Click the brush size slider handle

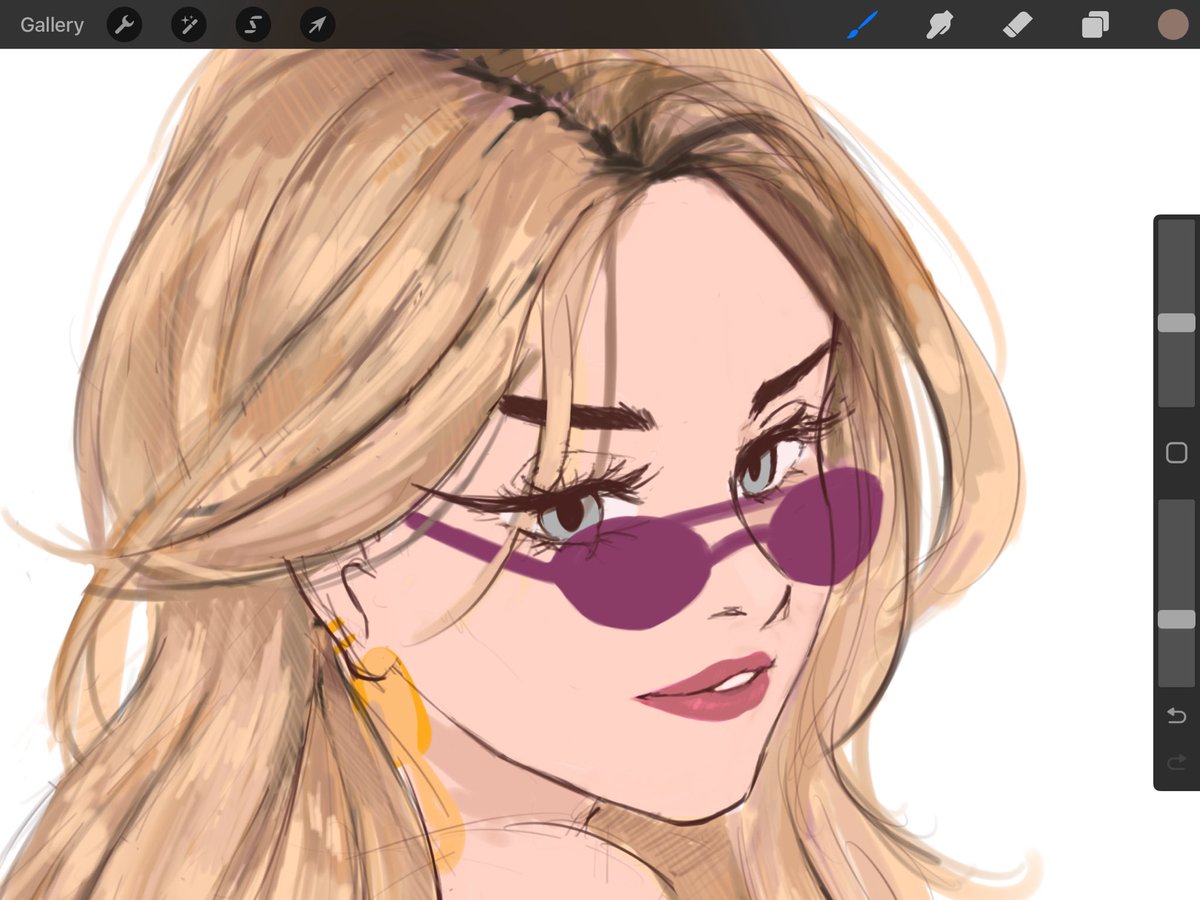coord(1176,322)
